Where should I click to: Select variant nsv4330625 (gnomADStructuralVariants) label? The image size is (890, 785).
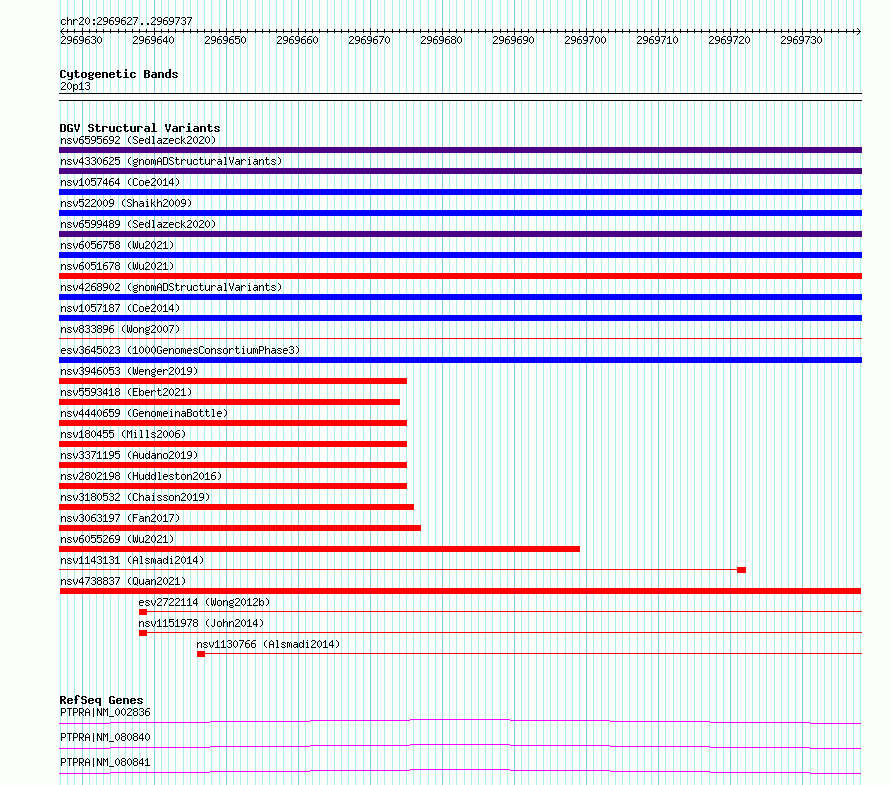[171, 161]
